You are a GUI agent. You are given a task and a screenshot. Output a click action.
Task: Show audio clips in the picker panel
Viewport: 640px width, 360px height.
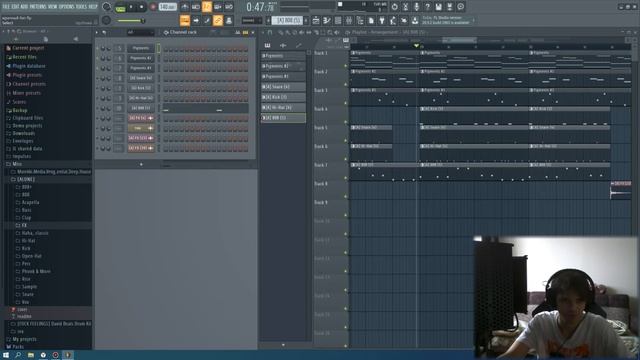(283, 45)
